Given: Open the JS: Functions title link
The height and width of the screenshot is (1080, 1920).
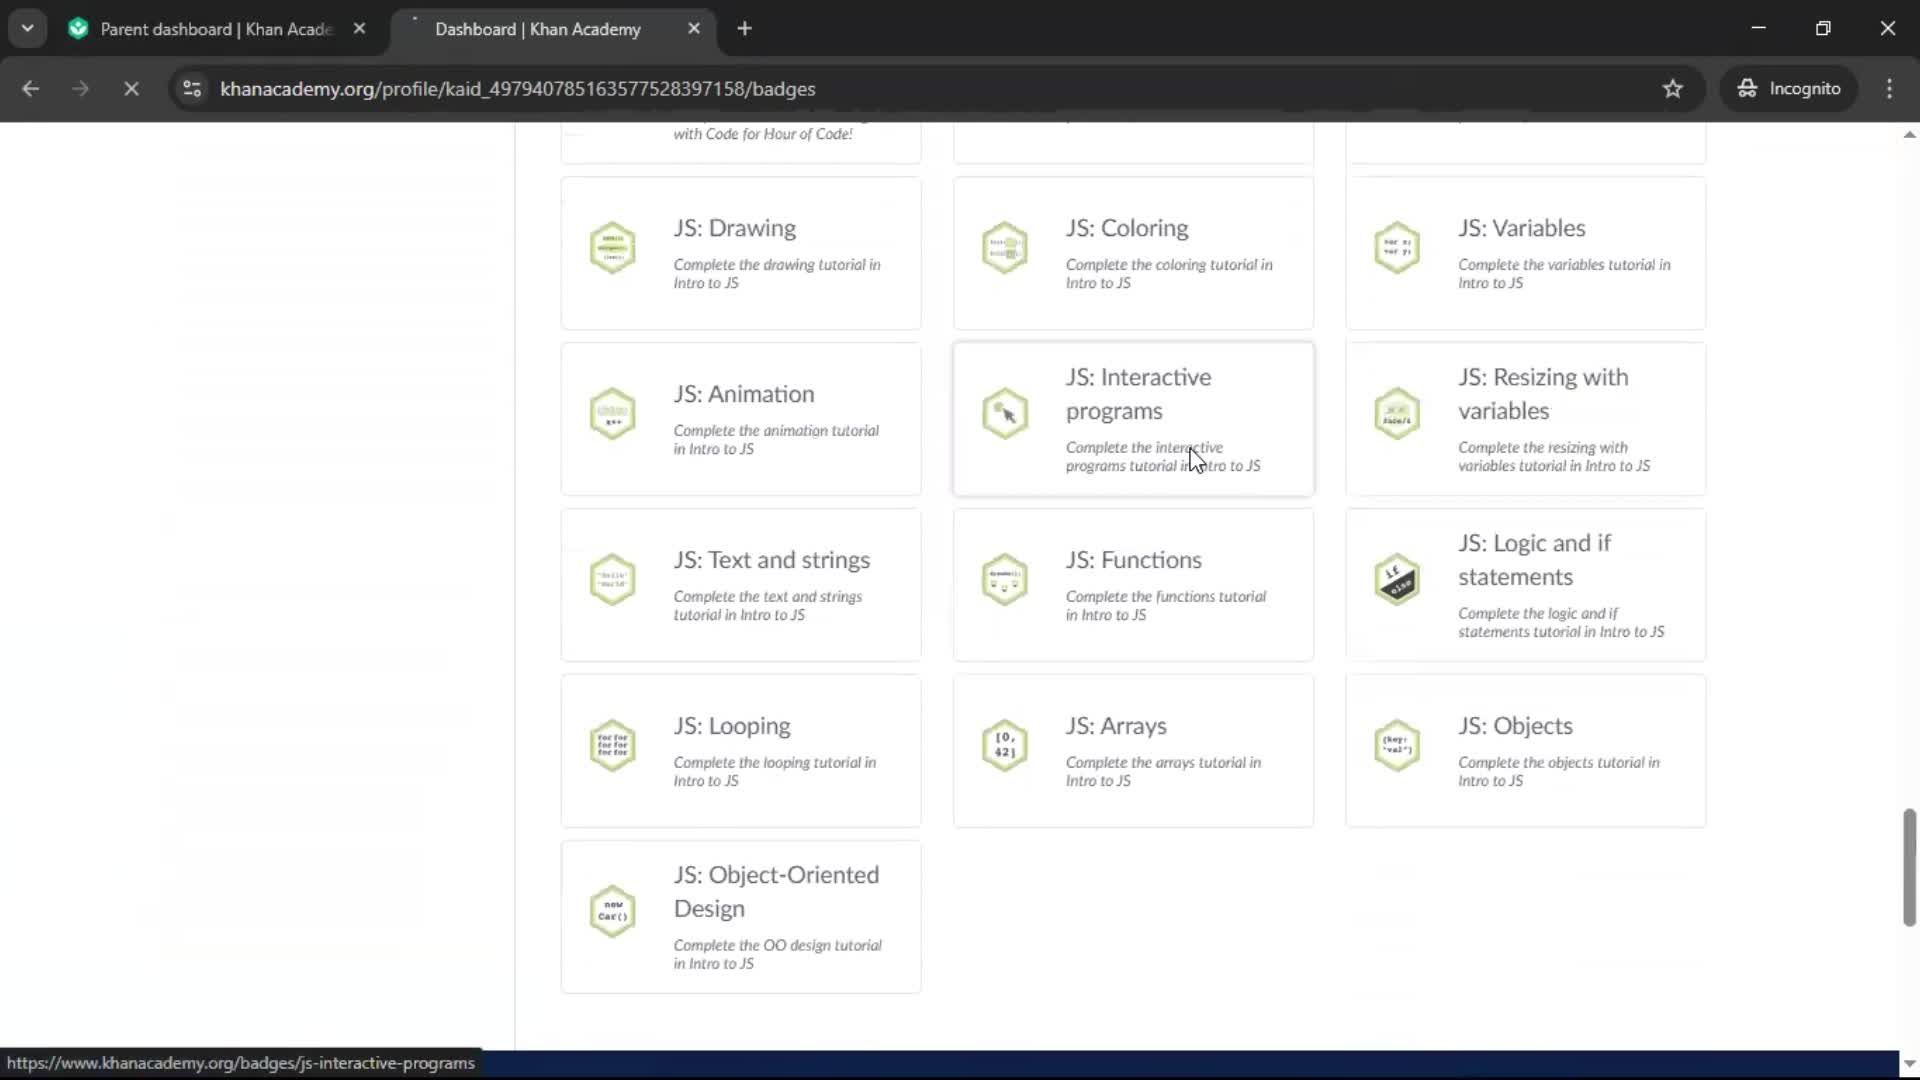Looking at the screenshot, I should (x=1133, y=560).
